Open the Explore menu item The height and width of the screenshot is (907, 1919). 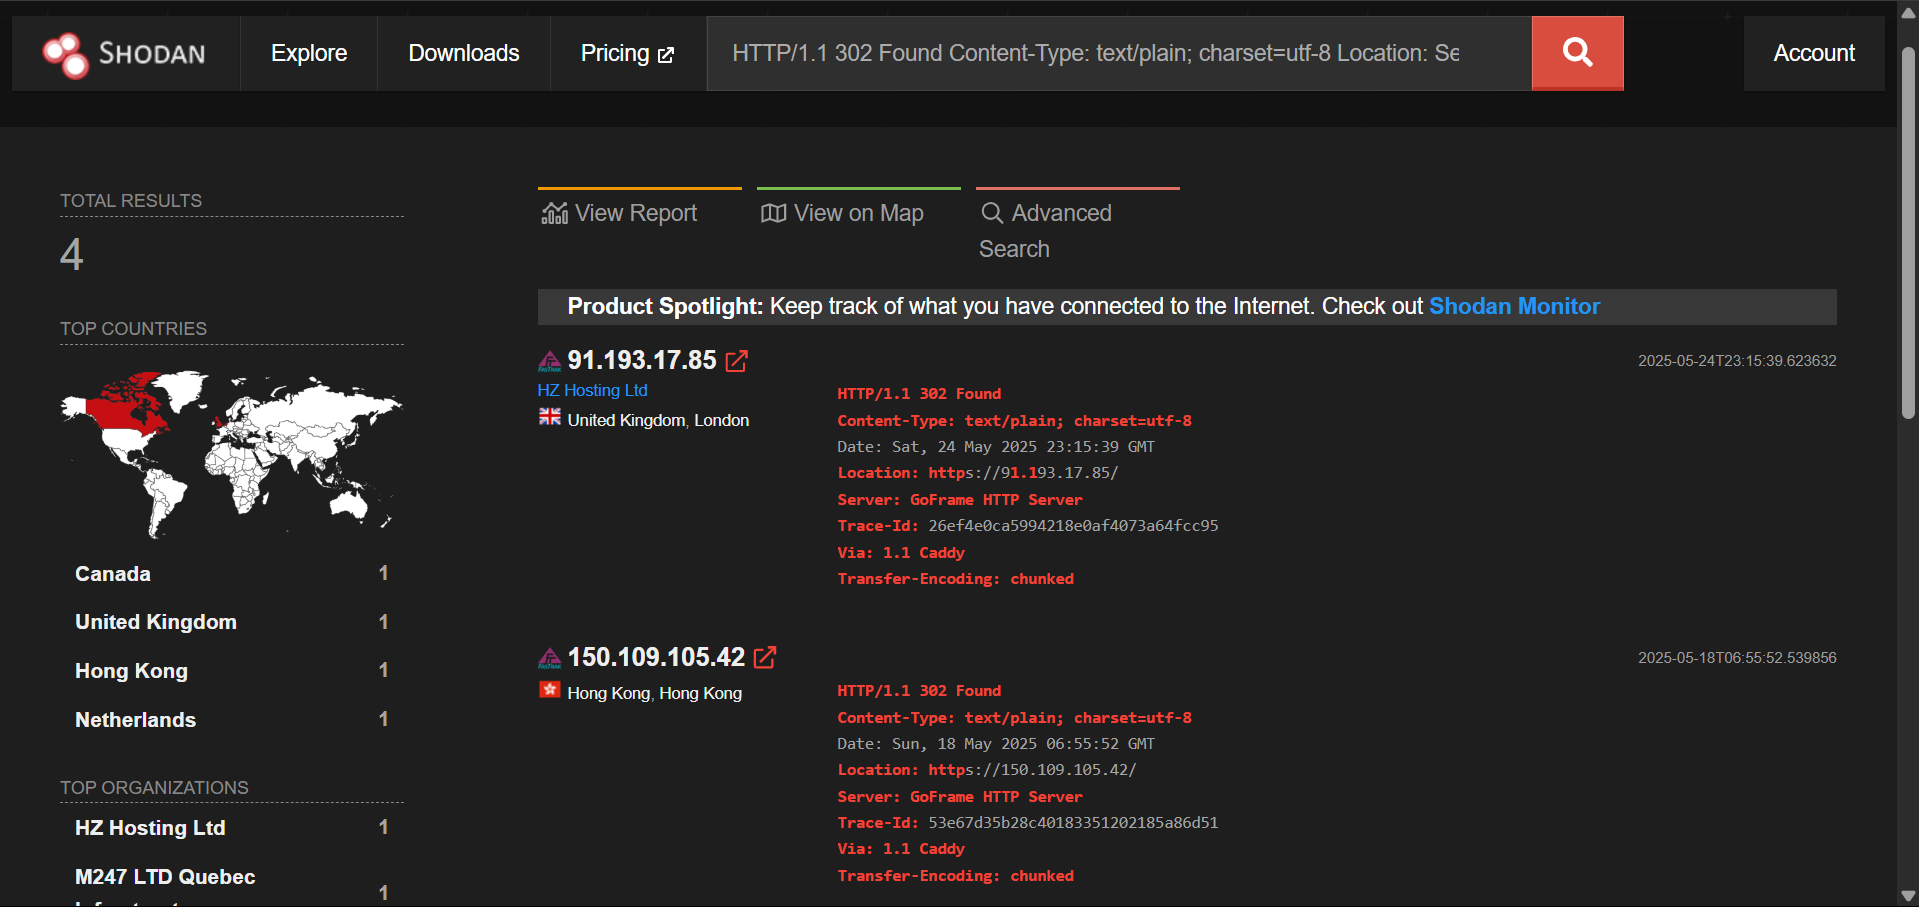pos(309,53)
